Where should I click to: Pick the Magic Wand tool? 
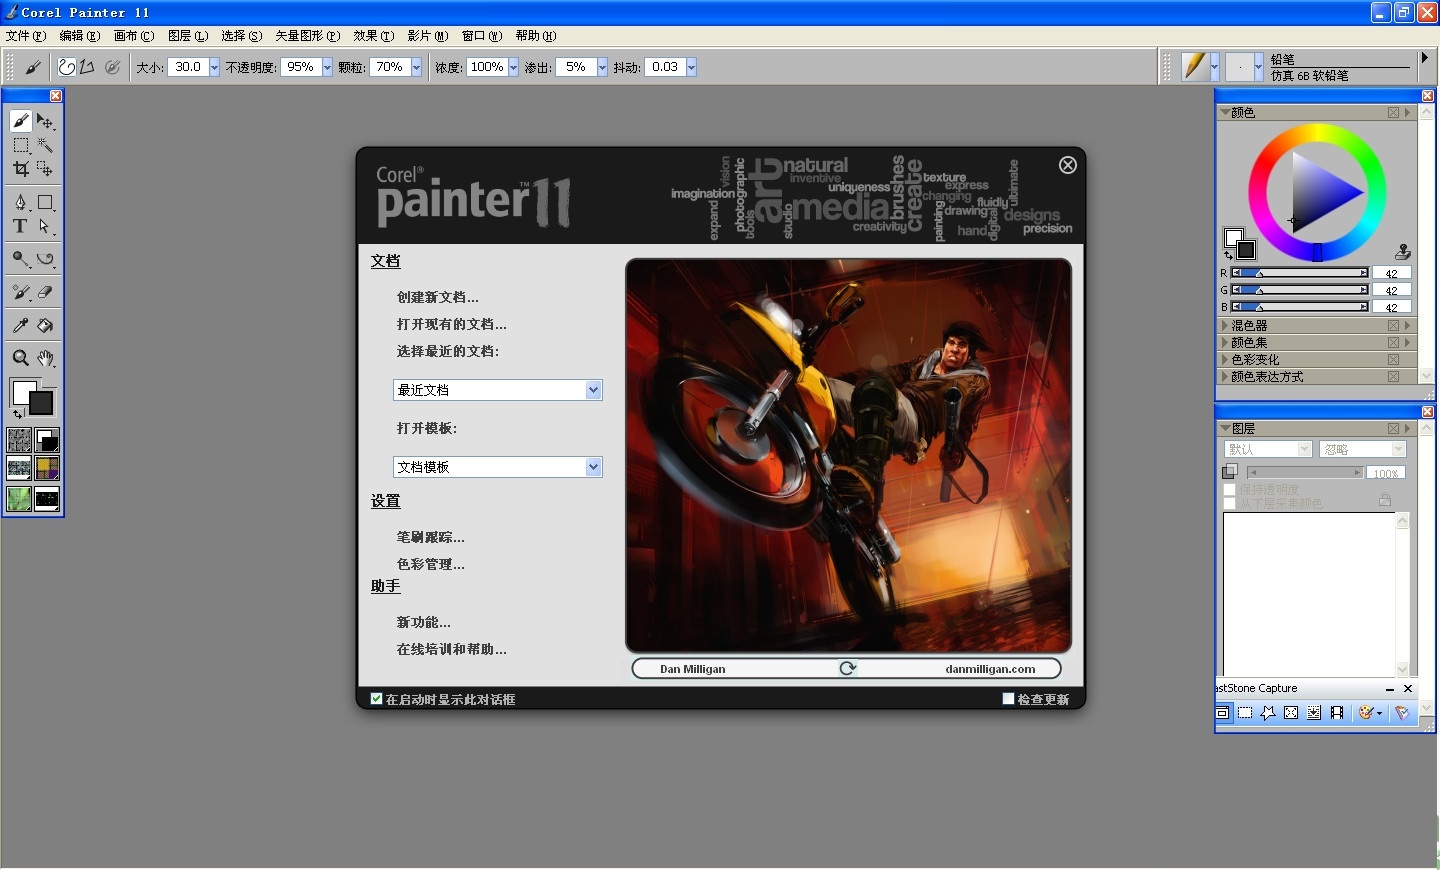[45, 145]
